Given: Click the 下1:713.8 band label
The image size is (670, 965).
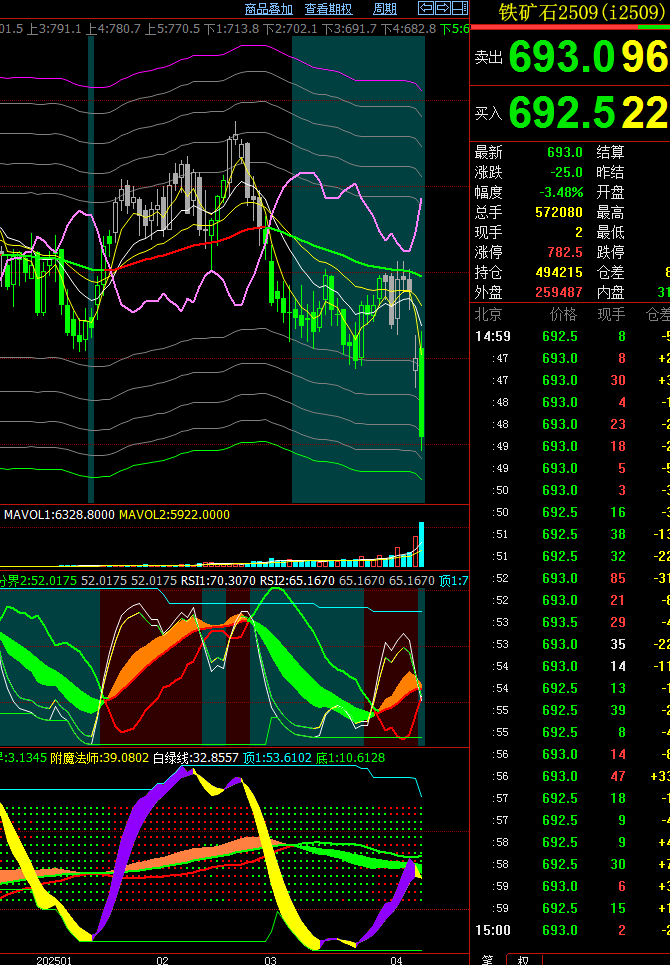Looking at the screenshot, I should point(231,29).
